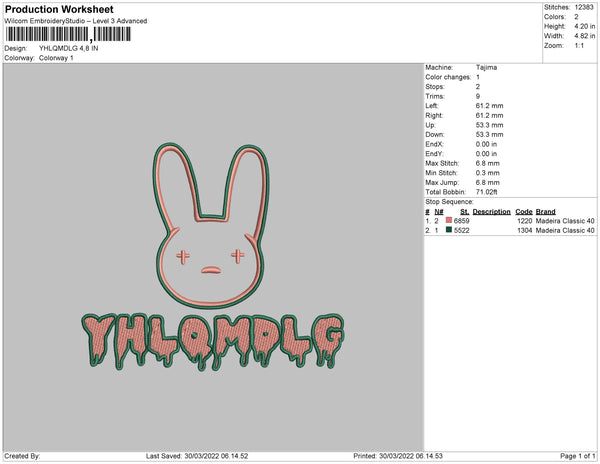Click the Trims value 9
Screen dimensions: 600x464
point(478,96)
